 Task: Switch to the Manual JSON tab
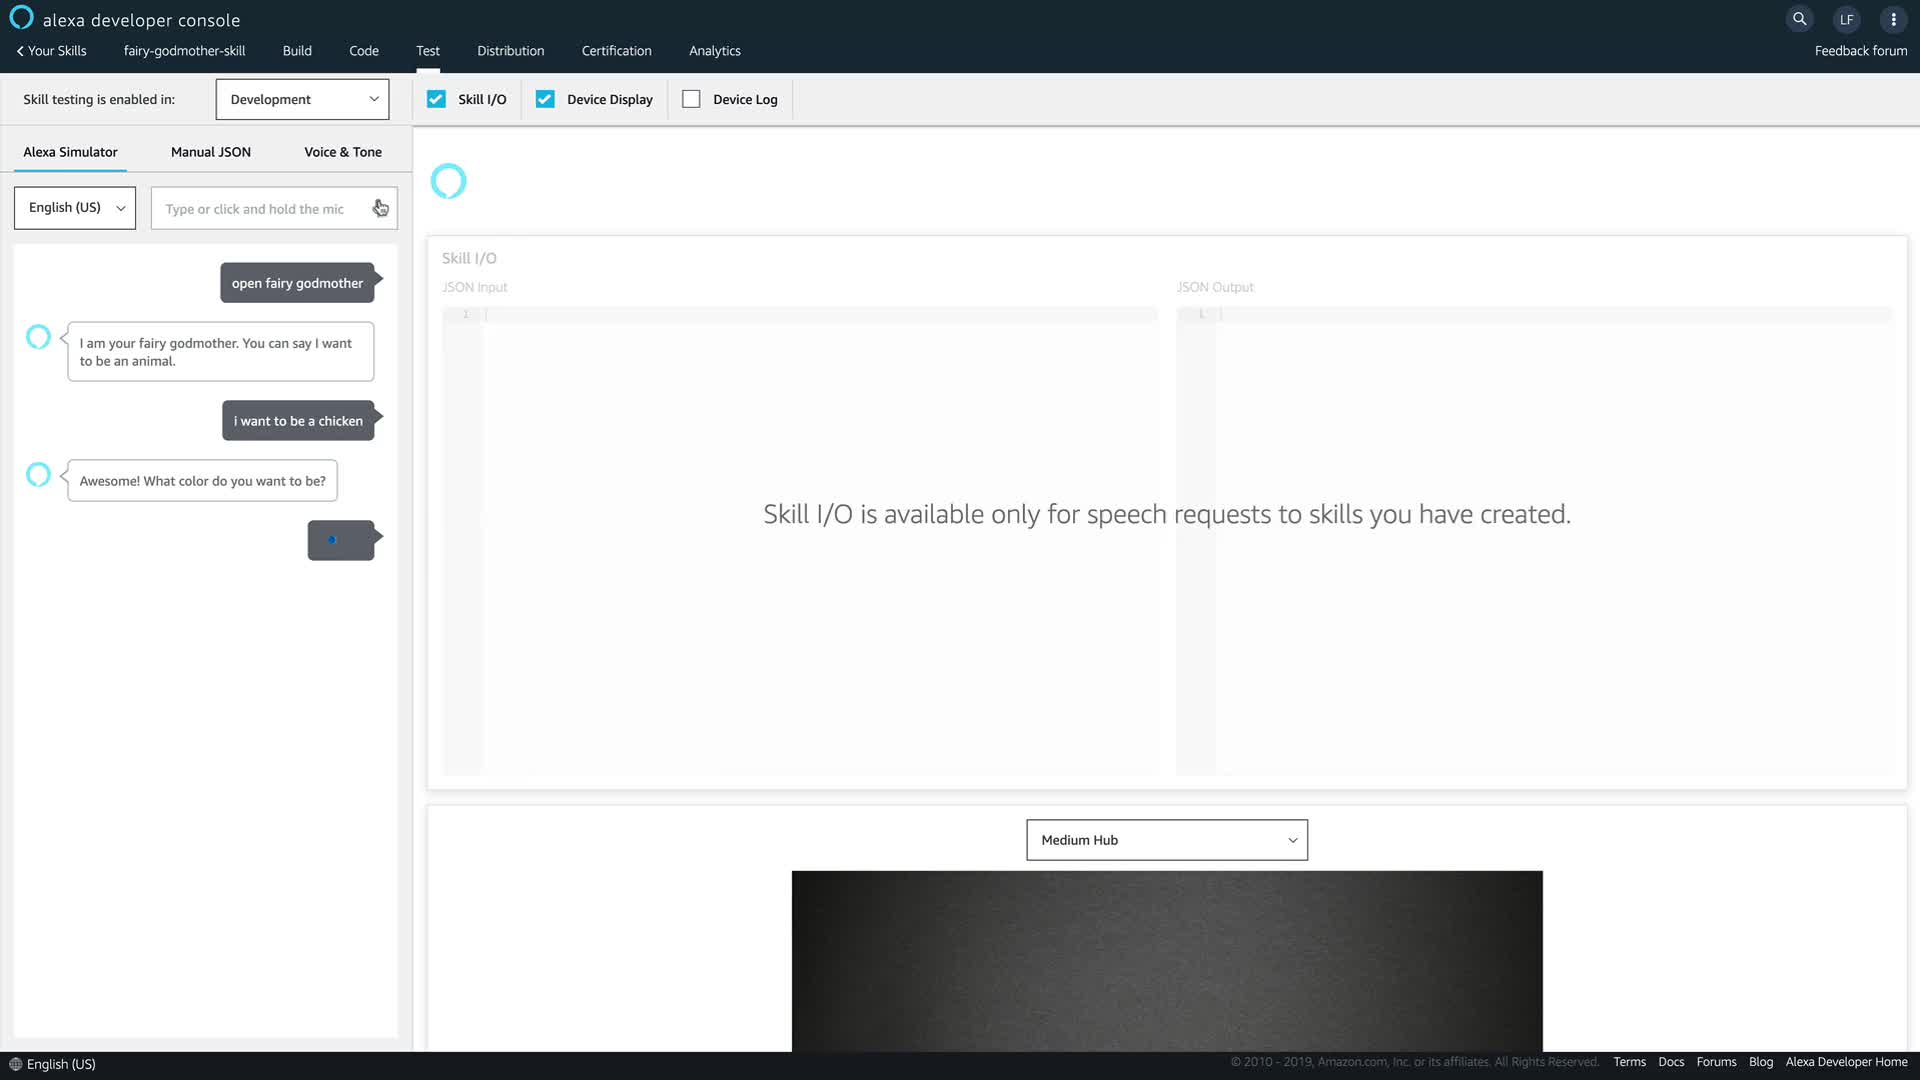tap(210, 152)
